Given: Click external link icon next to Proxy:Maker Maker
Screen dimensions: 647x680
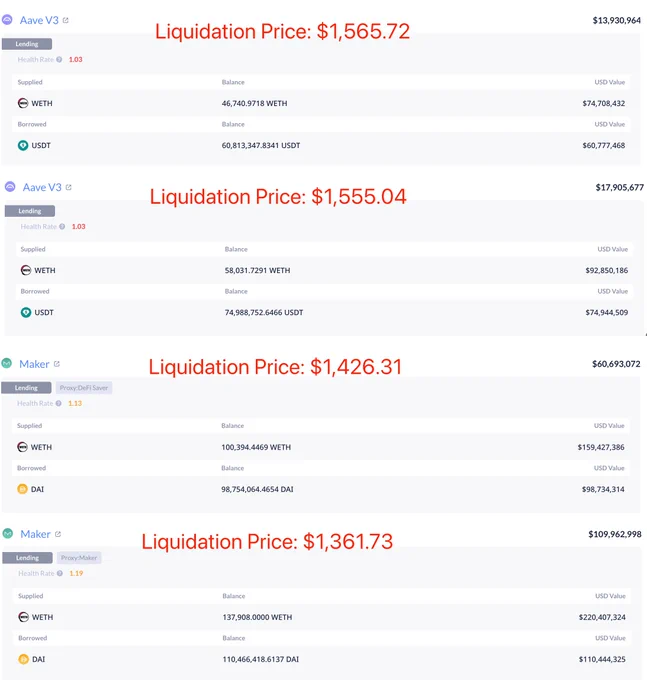Looking at the screenshot, I should pyautogui.click(x=58, y=534).
